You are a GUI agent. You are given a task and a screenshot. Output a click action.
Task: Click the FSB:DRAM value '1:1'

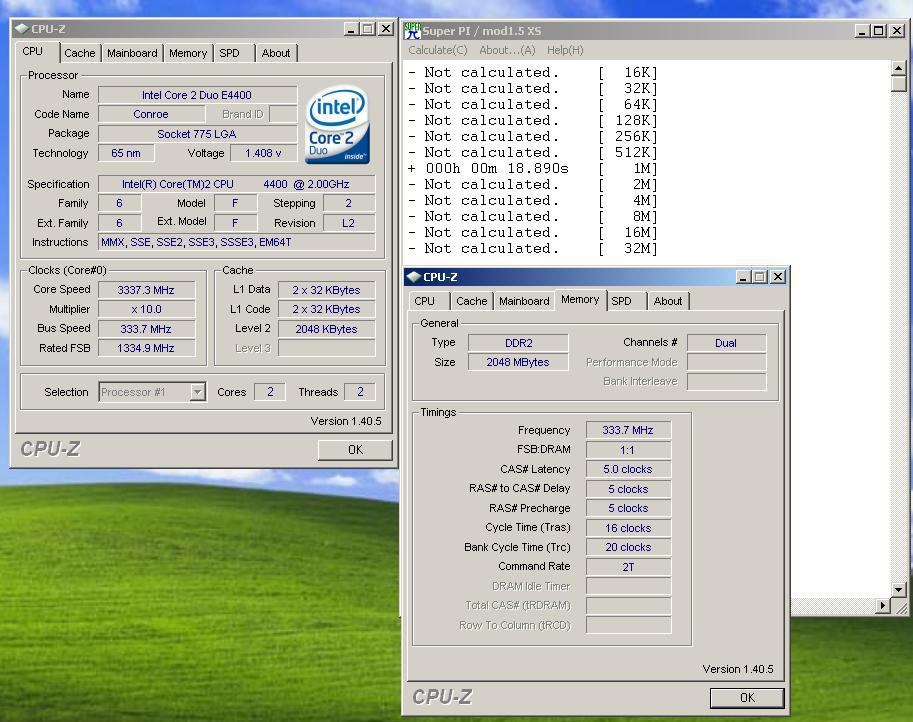coord(628,450)
